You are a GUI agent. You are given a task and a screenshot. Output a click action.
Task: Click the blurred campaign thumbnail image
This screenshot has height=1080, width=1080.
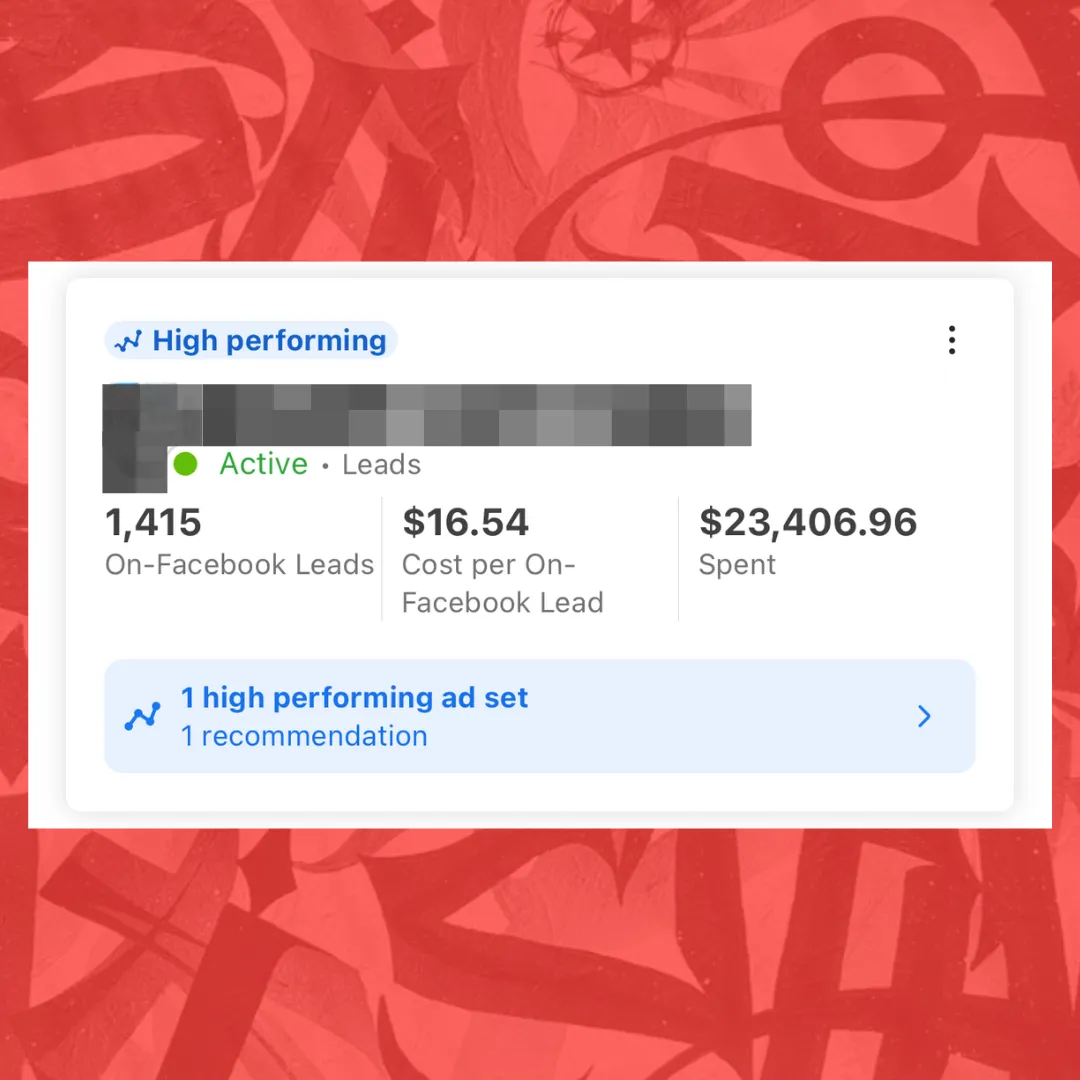[136, 438]
